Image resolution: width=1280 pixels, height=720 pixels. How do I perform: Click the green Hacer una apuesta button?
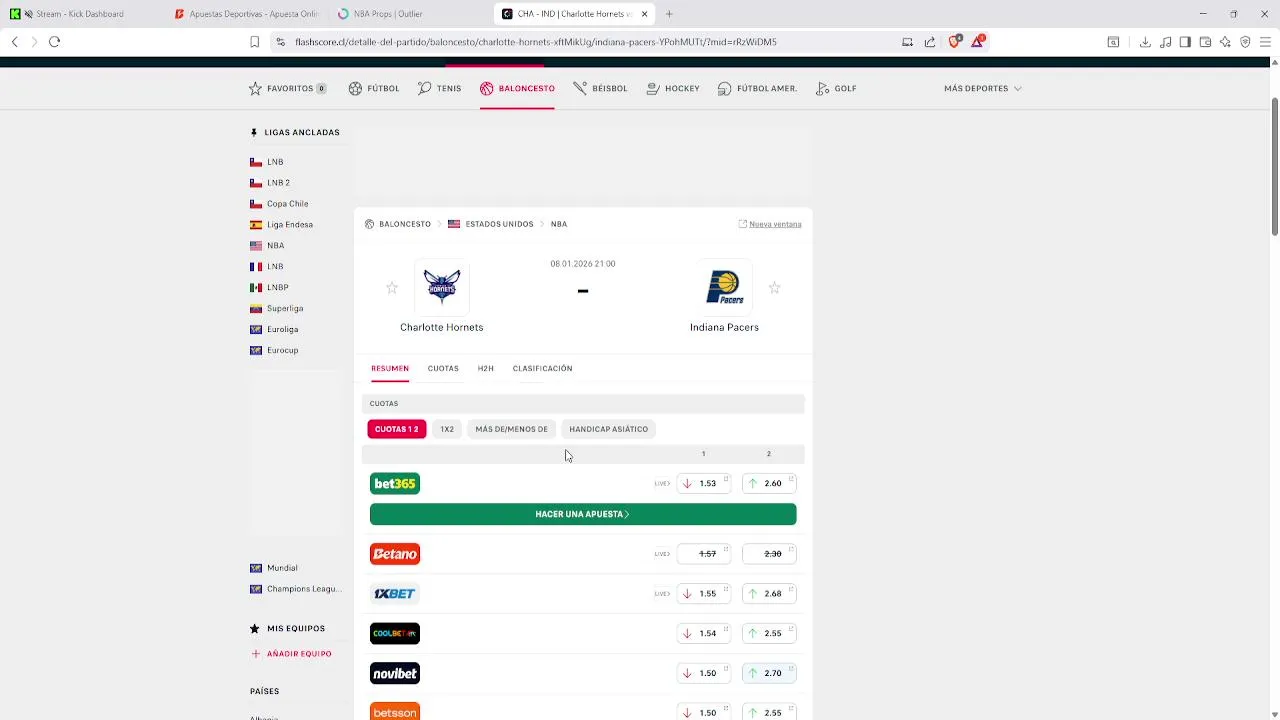[583, 514]
